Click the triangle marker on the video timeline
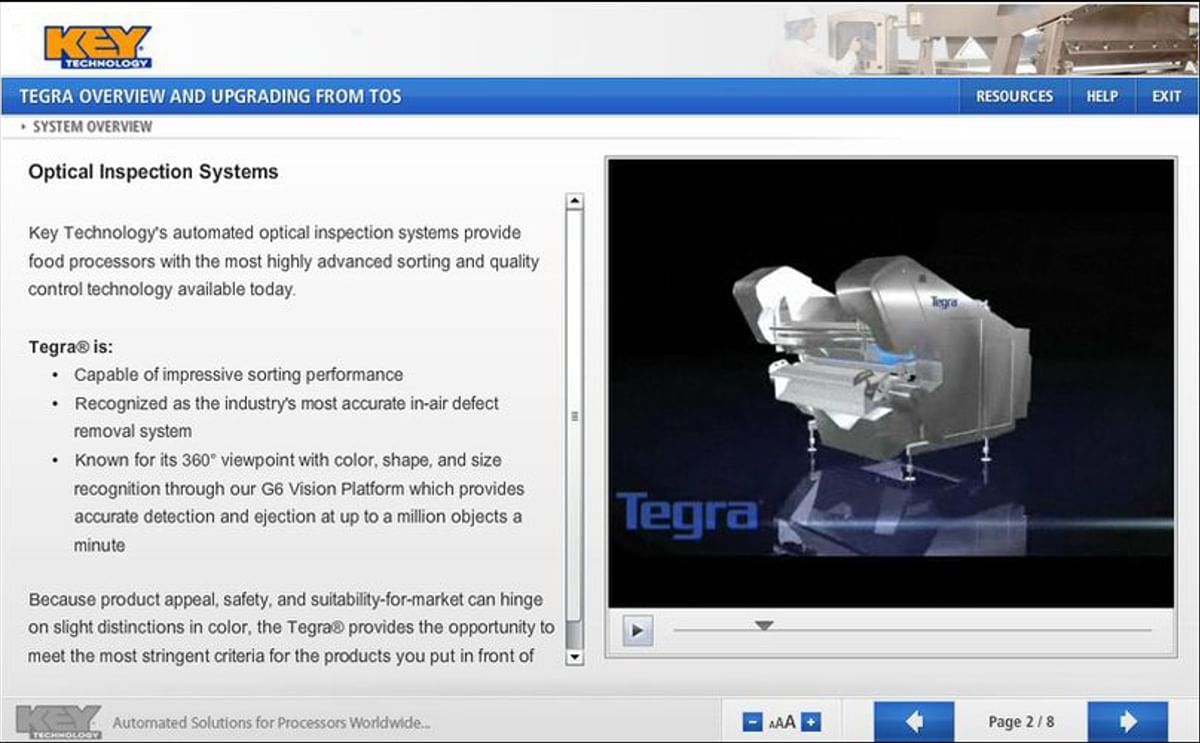The height and width of the screenshot is (743, 1200). coord(765,625)
